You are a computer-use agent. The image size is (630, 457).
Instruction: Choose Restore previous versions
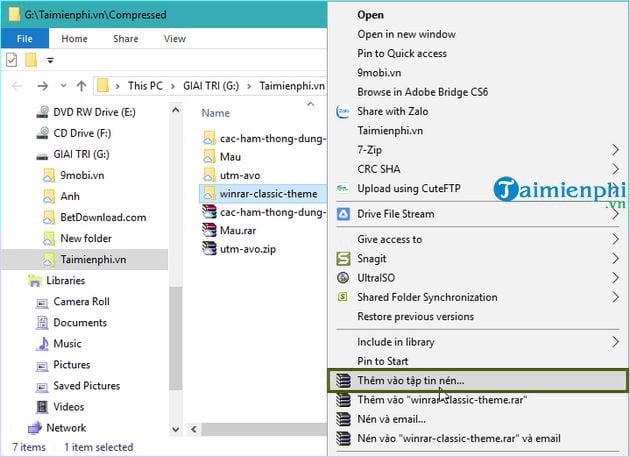(416, 316)
